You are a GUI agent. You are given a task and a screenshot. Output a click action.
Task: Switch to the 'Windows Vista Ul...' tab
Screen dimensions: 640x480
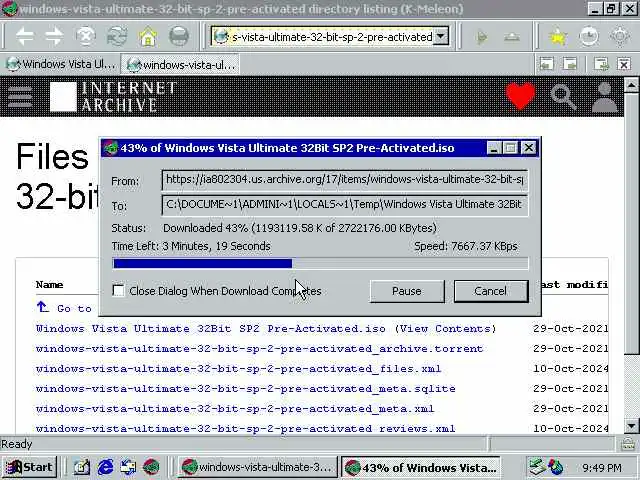(60, 64)
